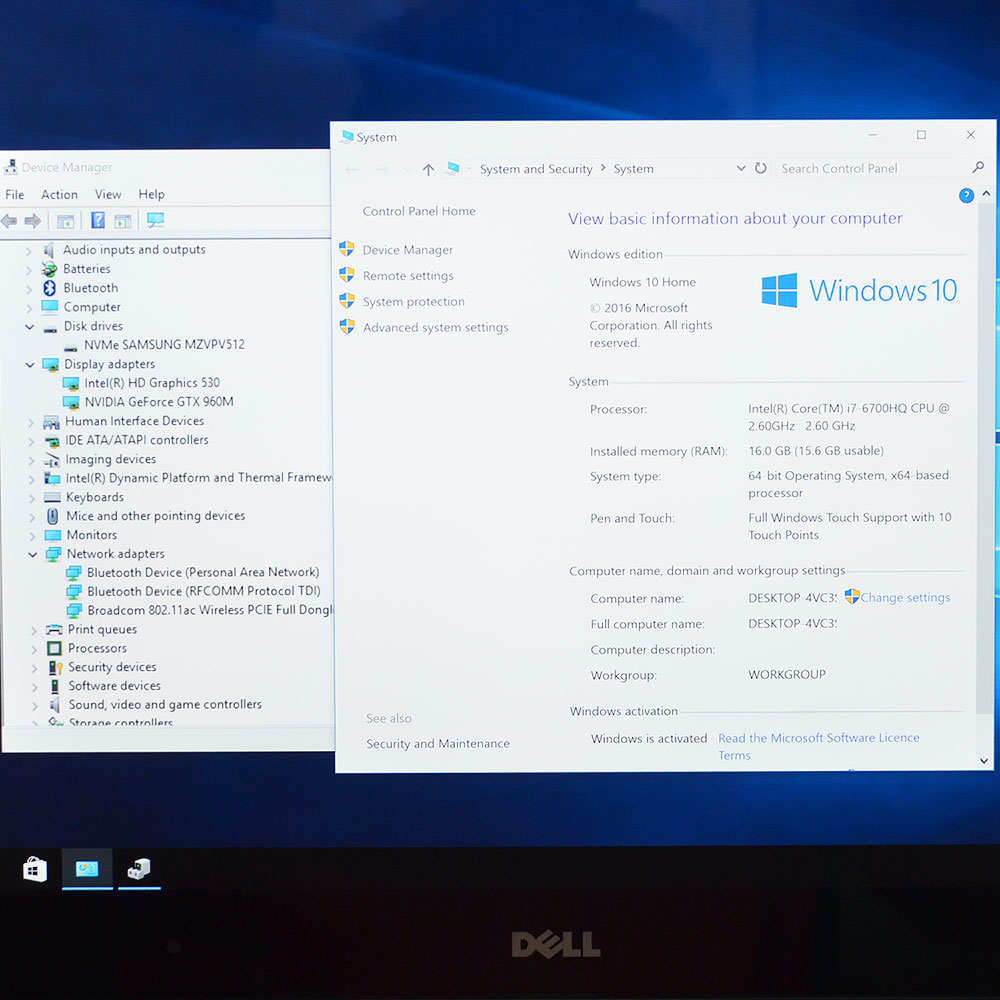Click the search magnifier icon in Control Panel
The width and height of the screenshot is (1000, 1000).
click(978, 168)
